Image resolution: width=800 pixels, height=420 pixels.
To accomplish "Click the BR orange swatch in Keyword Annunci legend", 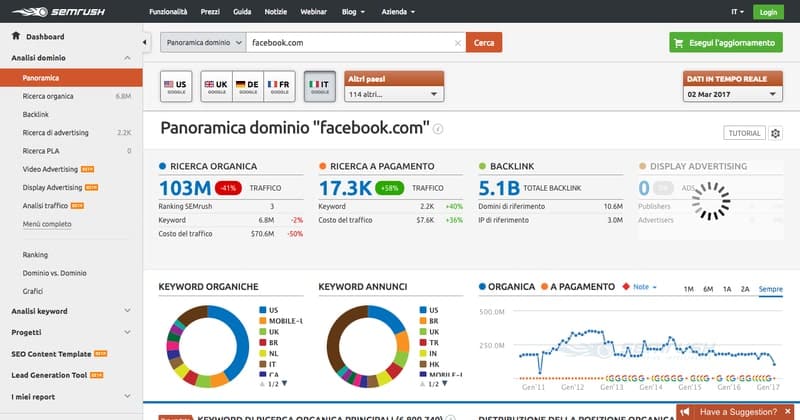I will click(x=423, y=321).
